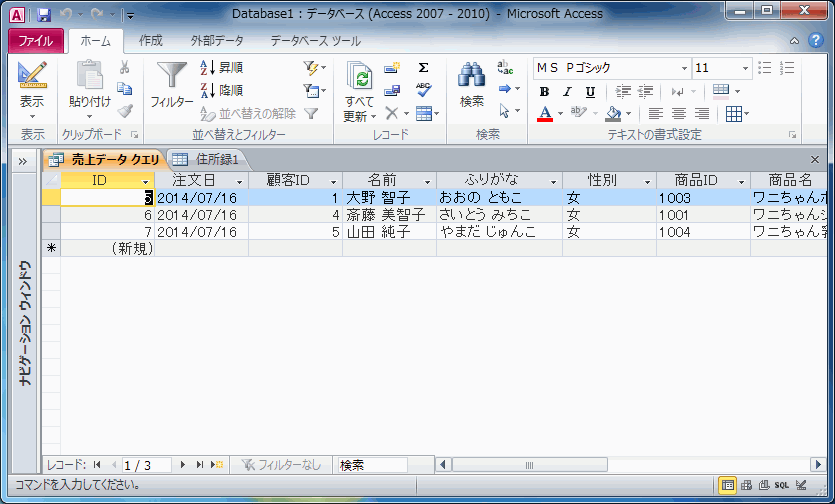Open the font color A red swatch
Screen dimensions: 835x504
point(545,113)
